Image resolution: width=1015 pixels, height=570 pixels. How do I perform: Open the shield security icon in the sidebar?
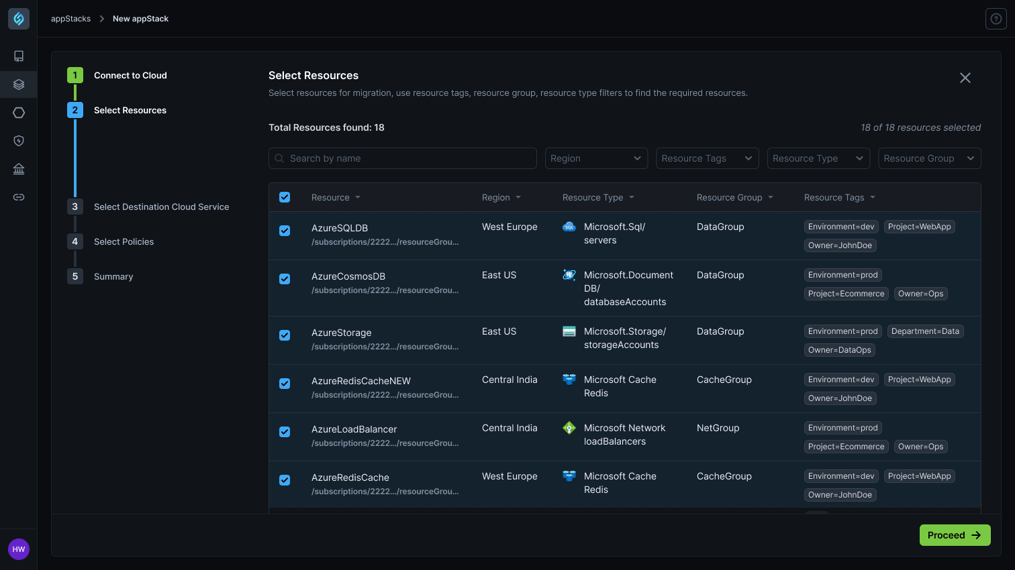(x=19, y=141)
